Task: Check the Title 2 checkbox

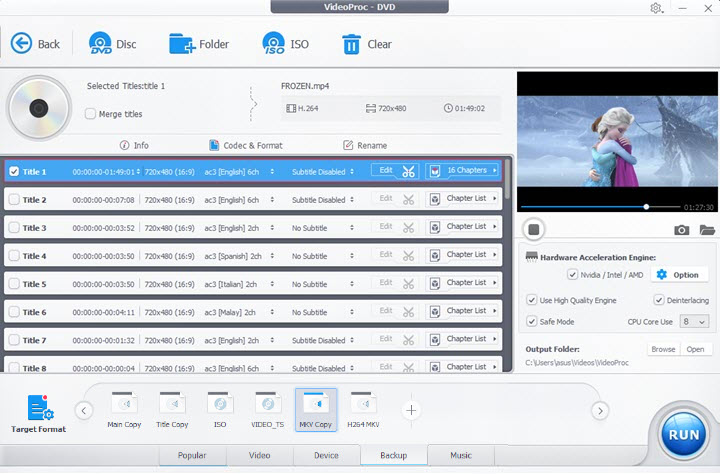Action: point(14,200)
